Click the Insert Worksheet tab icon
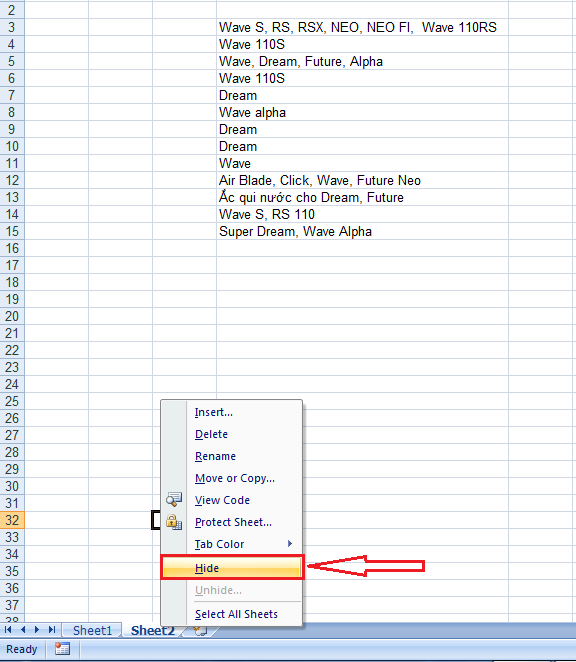The image size is (576, 662). [x=200, y=630]
